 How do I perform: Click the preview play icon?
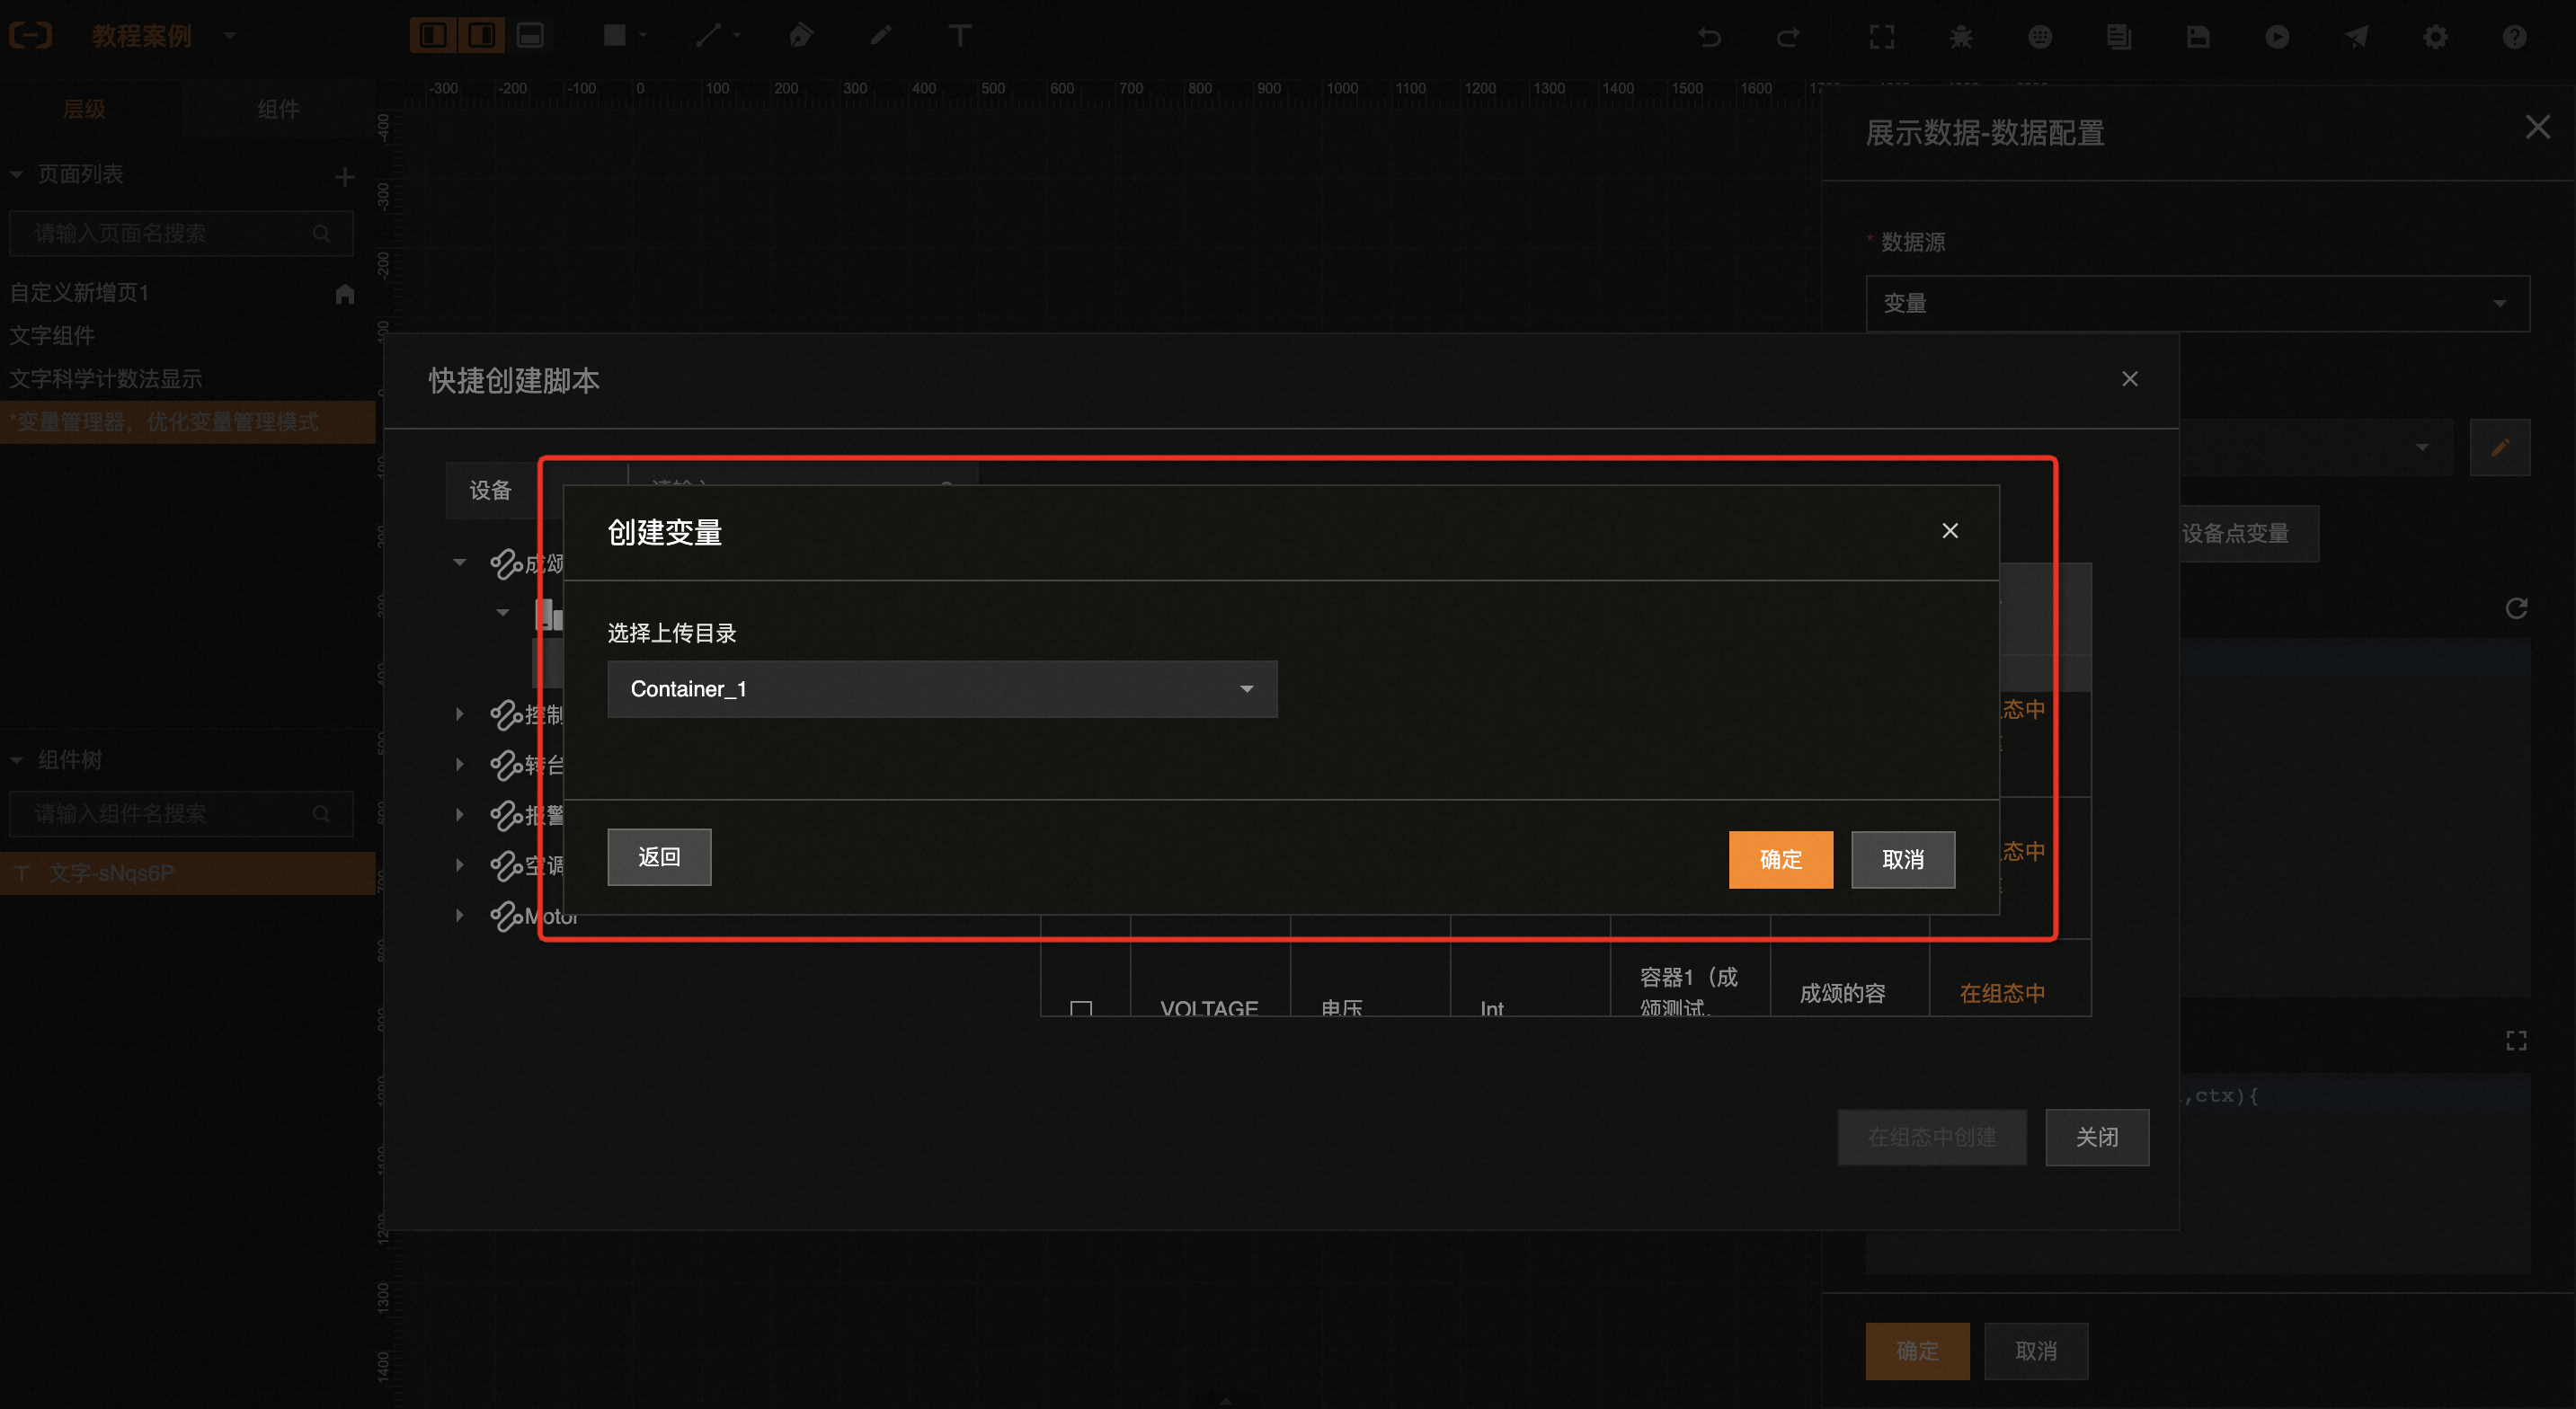[x=2277, y=37]
